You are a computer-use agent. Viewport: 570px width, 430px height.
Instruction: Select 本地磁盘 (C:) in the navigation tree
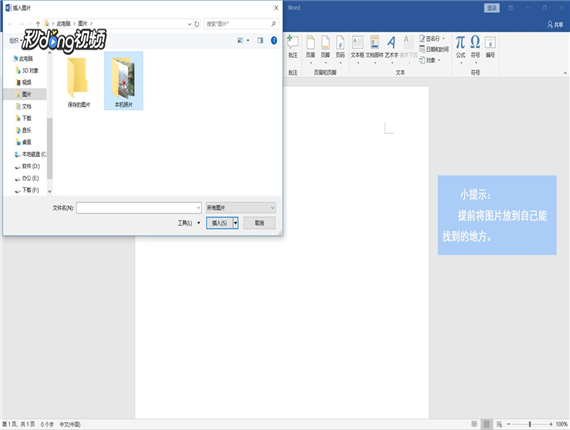click(x=31, y=154)
